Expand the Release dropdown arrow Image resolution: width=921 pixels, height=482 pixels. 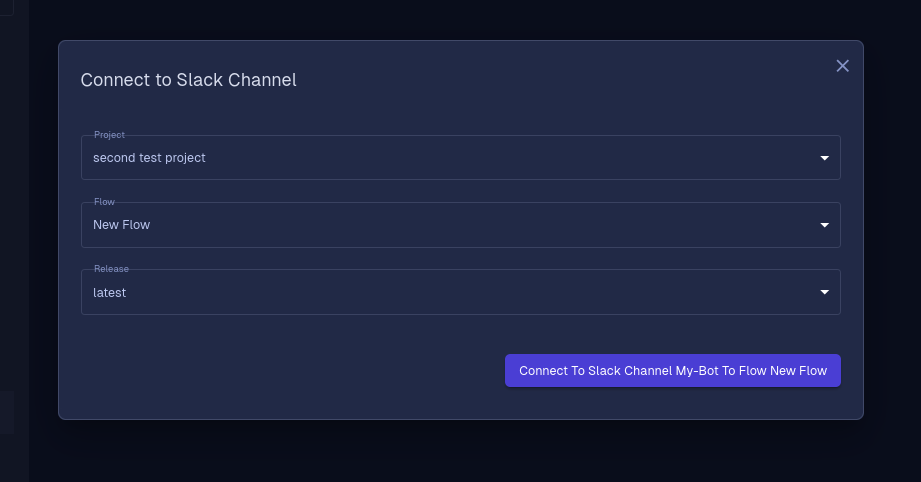tap(824, 292)
